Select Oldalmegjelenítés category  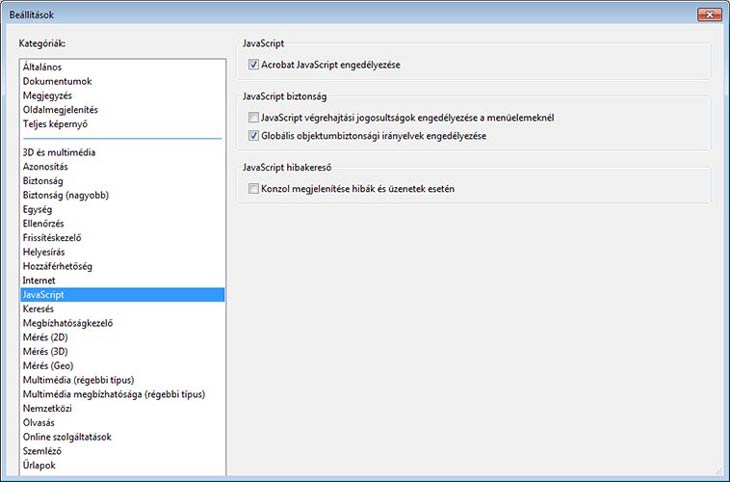pos(123,110)
